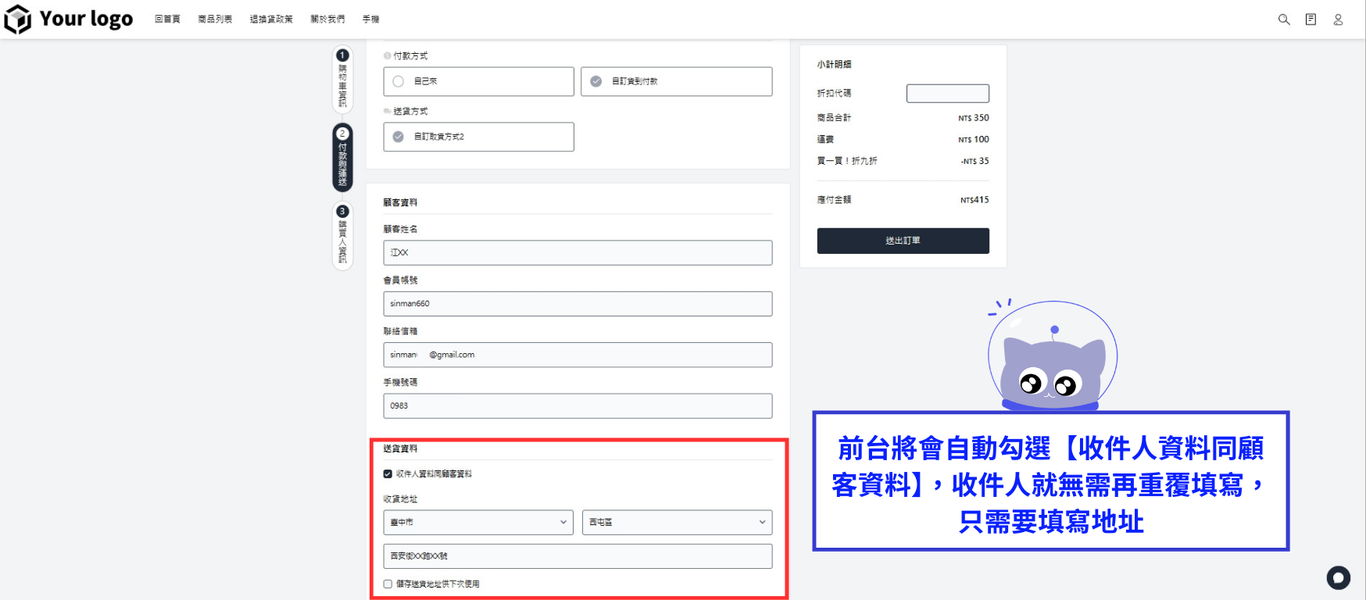Viewport: 1366px width, 600px height.
Task: Go to 回首頁 in the navigation
Action: click(x=168, y=19)
